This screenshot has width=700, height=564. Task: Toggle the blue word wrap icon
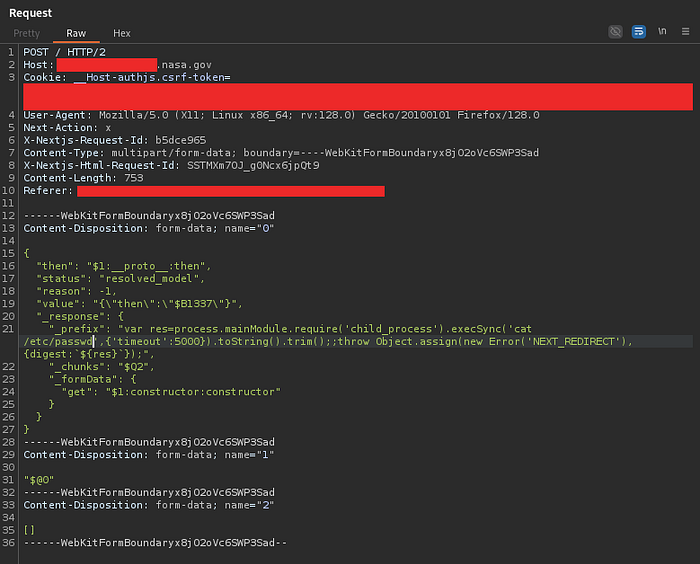click(638, 32)
